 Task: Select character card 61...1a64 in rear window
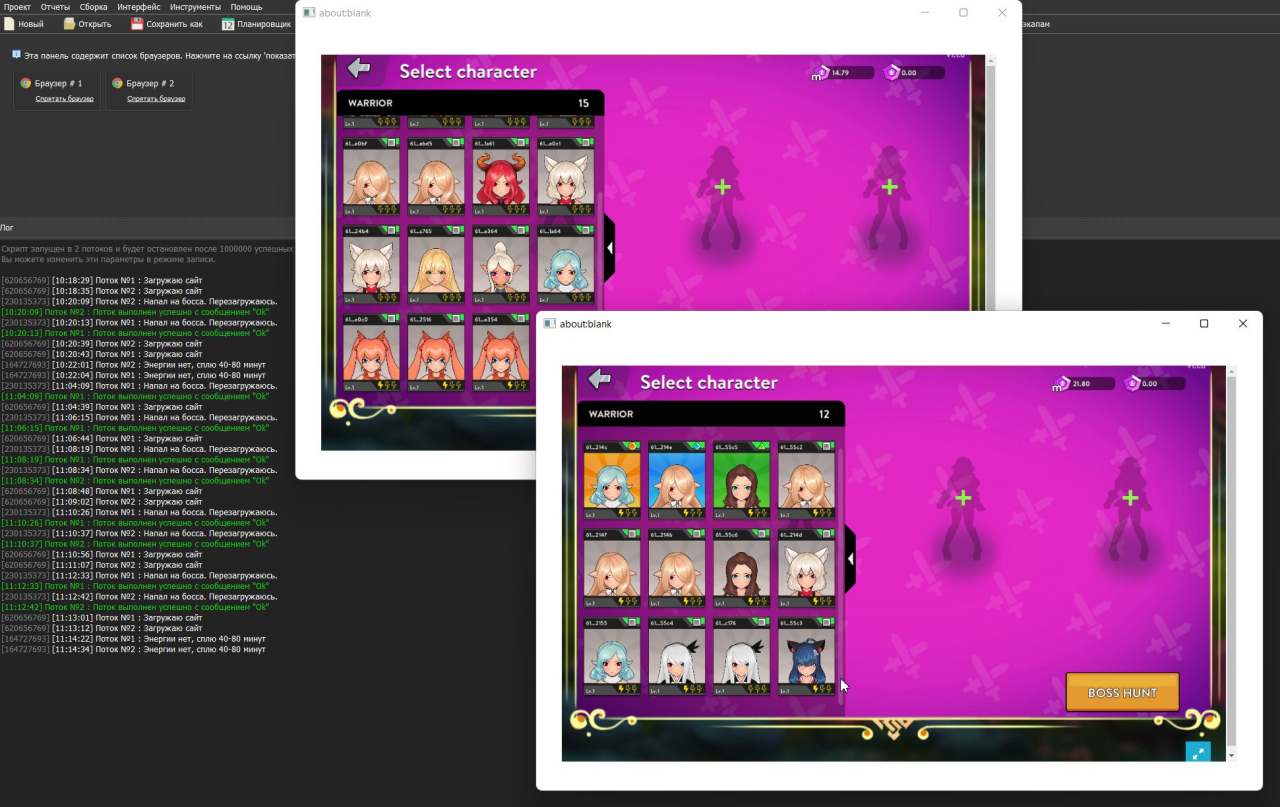pos(566,265)
